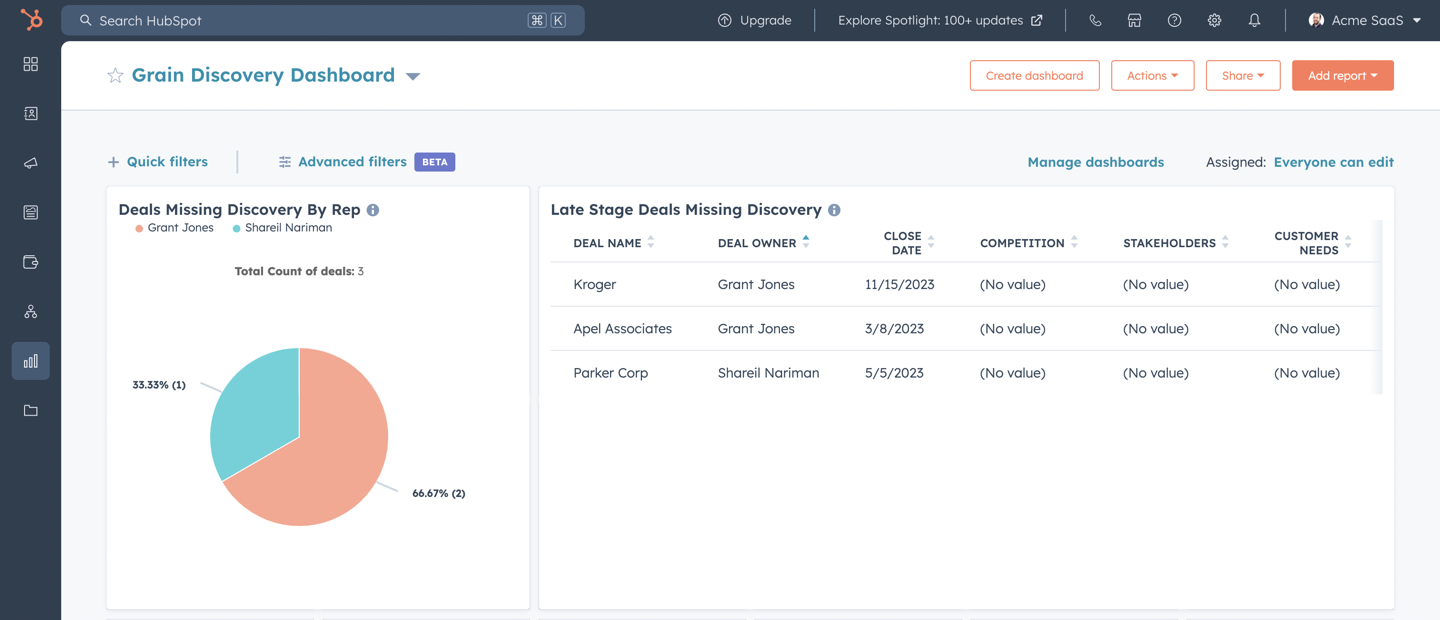Open the Actions dropdown

pos(1152,75)
